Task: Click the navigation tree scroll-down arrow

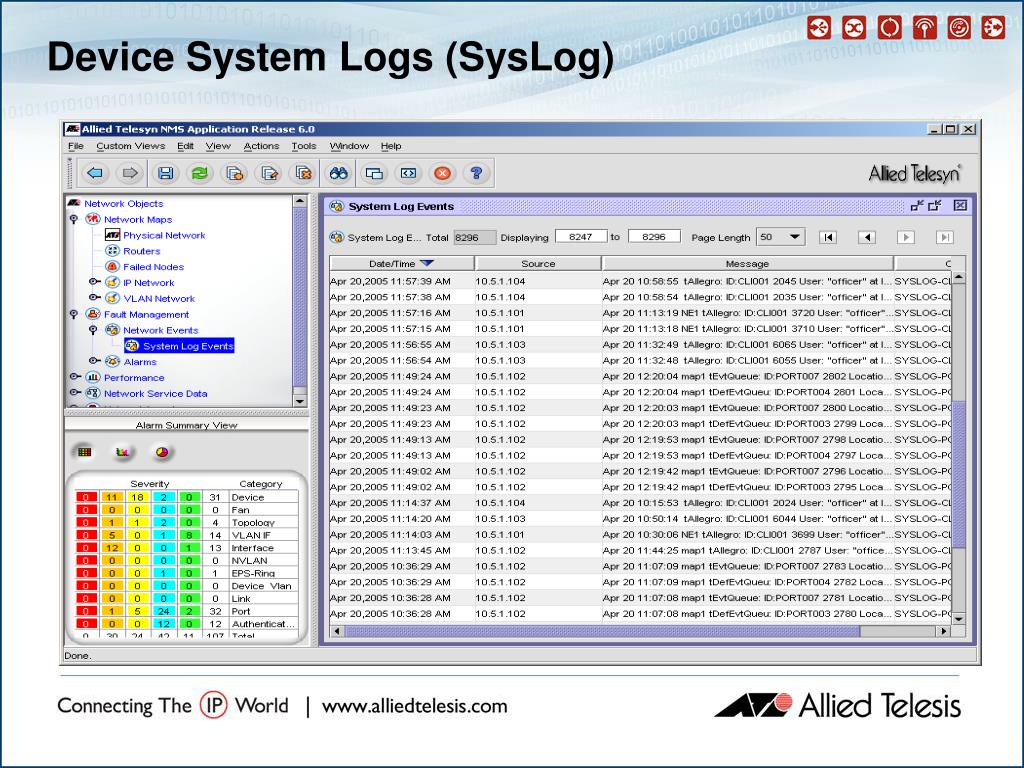Action: [x=299, y=401]
